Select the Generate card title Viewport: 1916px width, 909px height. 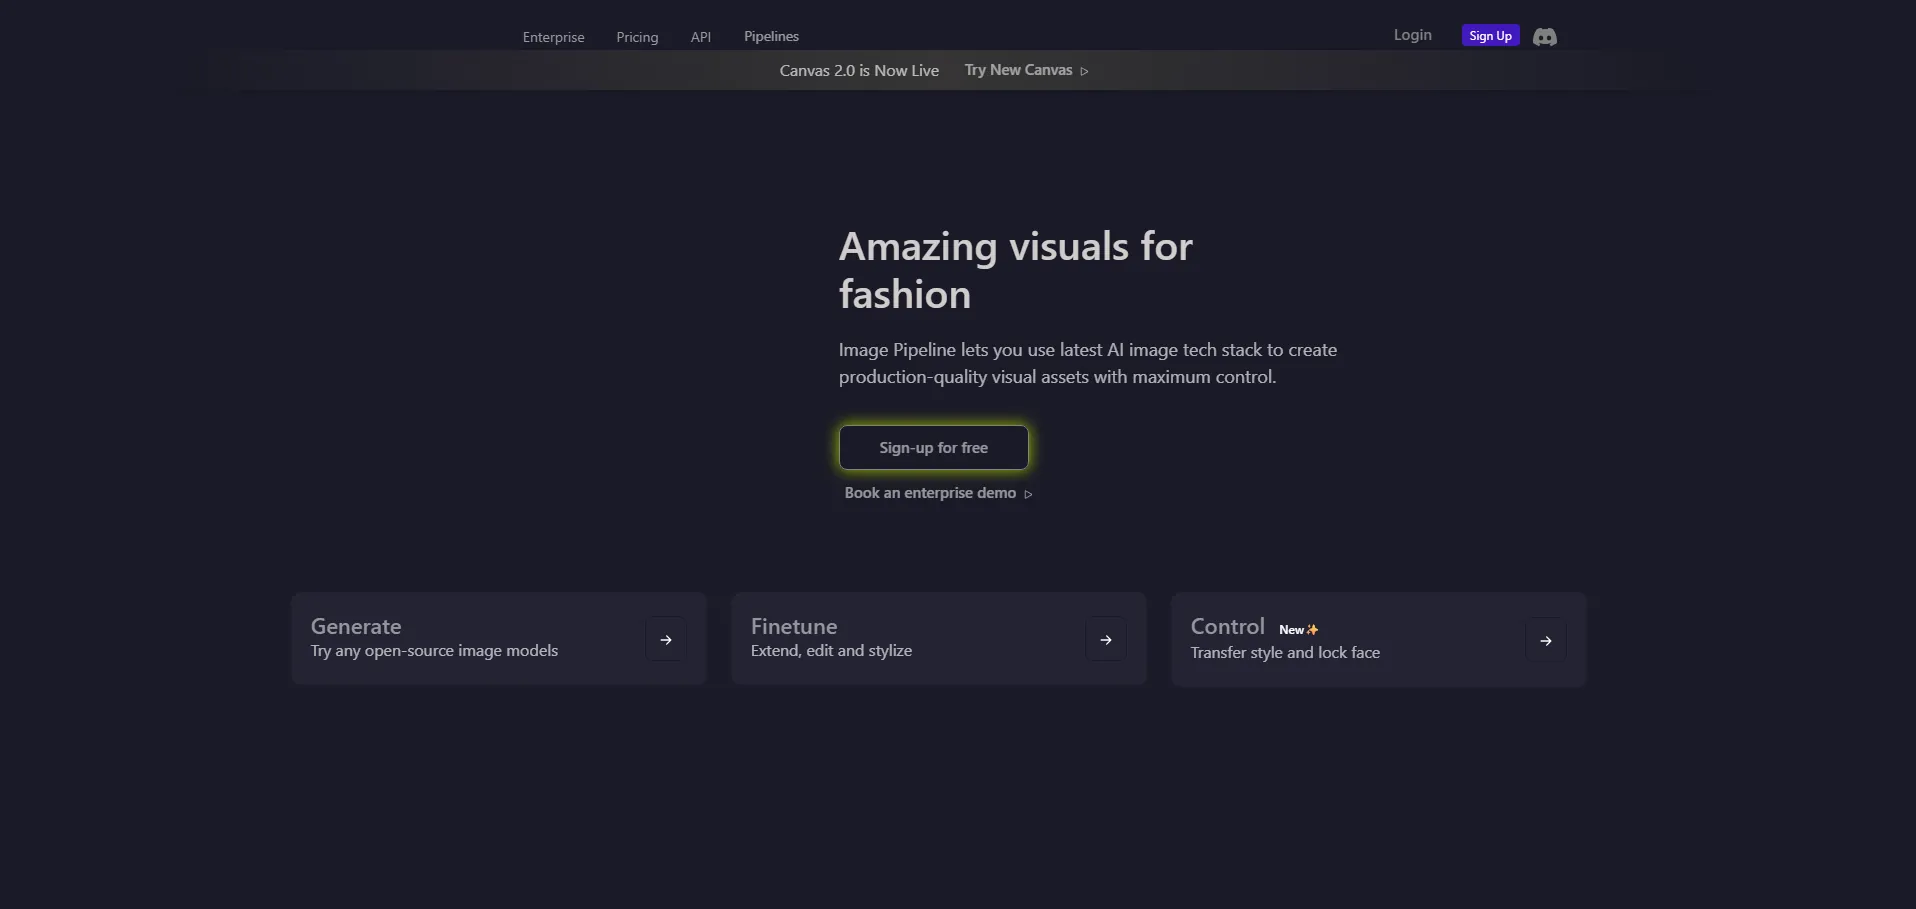coord(356,626)
